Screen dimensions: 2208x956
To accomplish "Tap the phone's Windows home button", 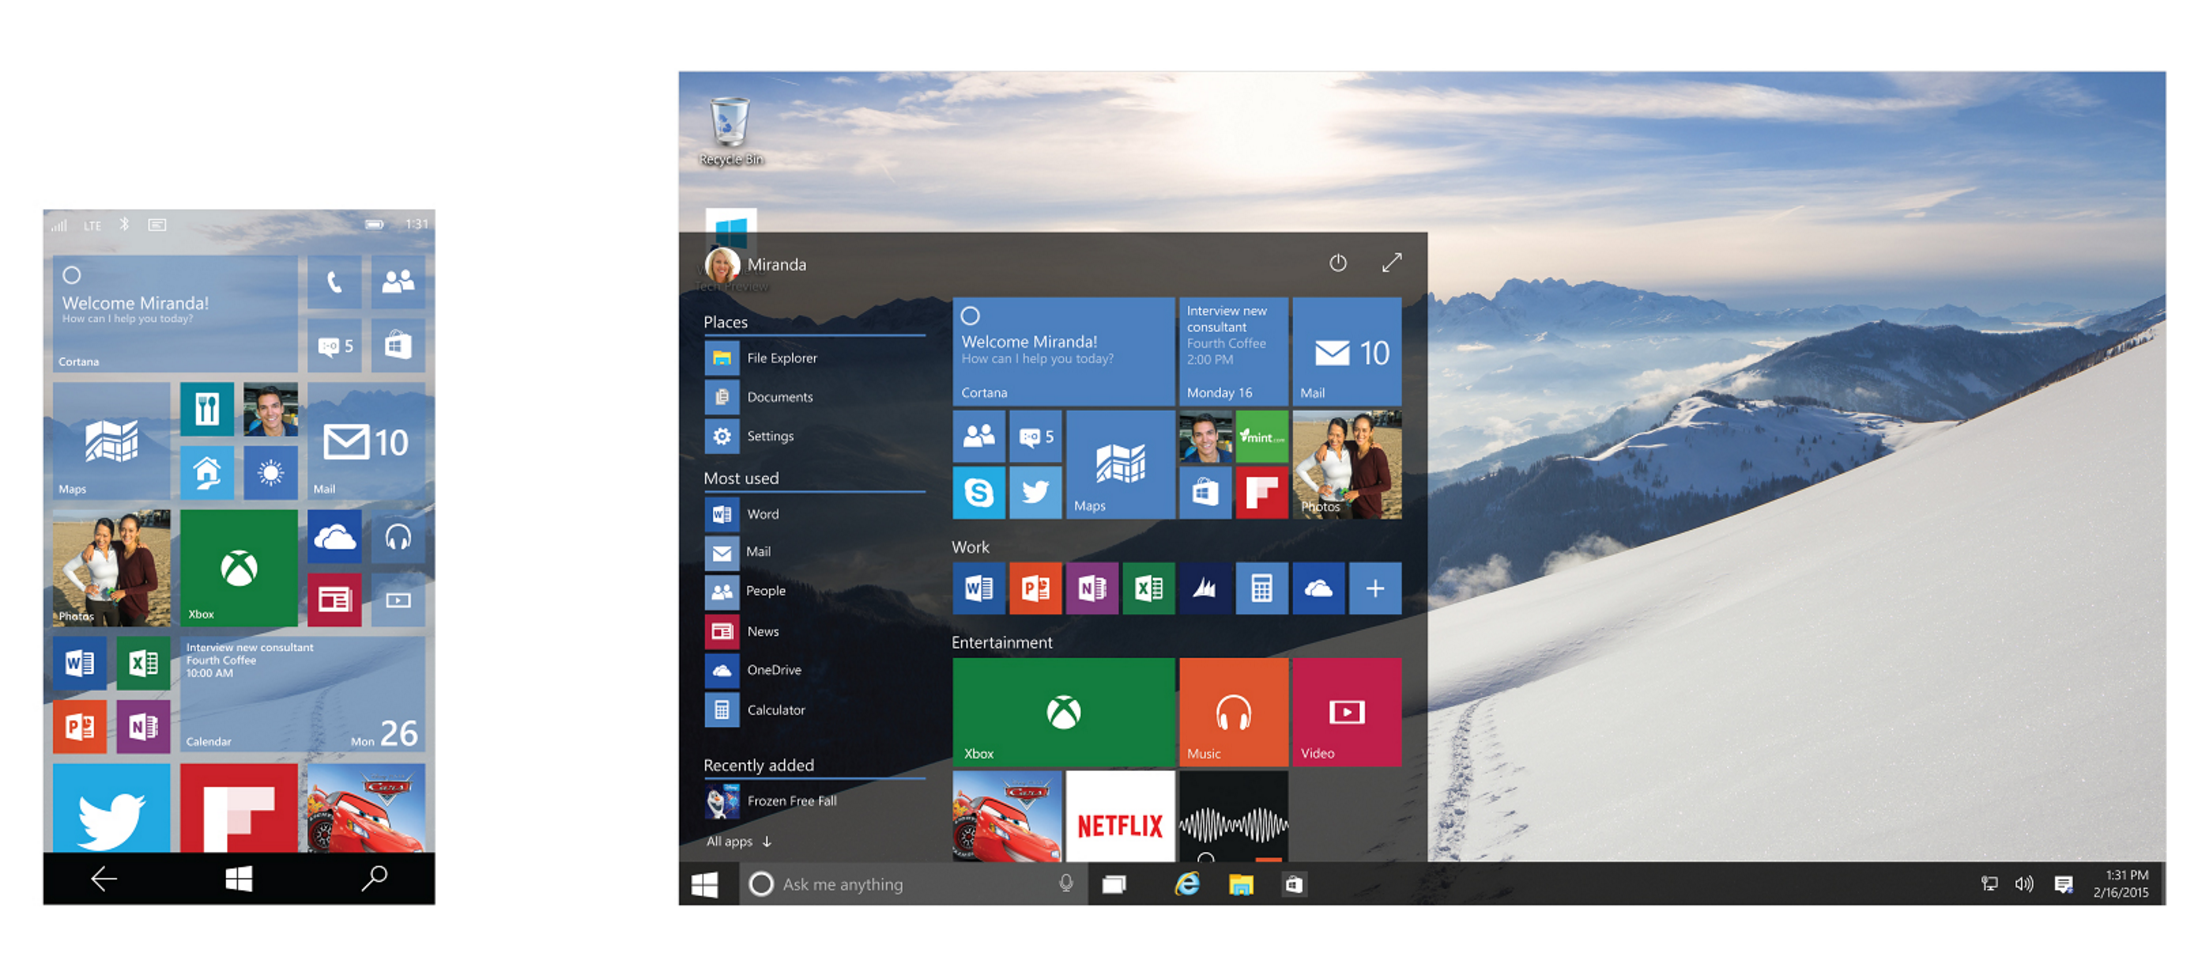I will 239,879.
